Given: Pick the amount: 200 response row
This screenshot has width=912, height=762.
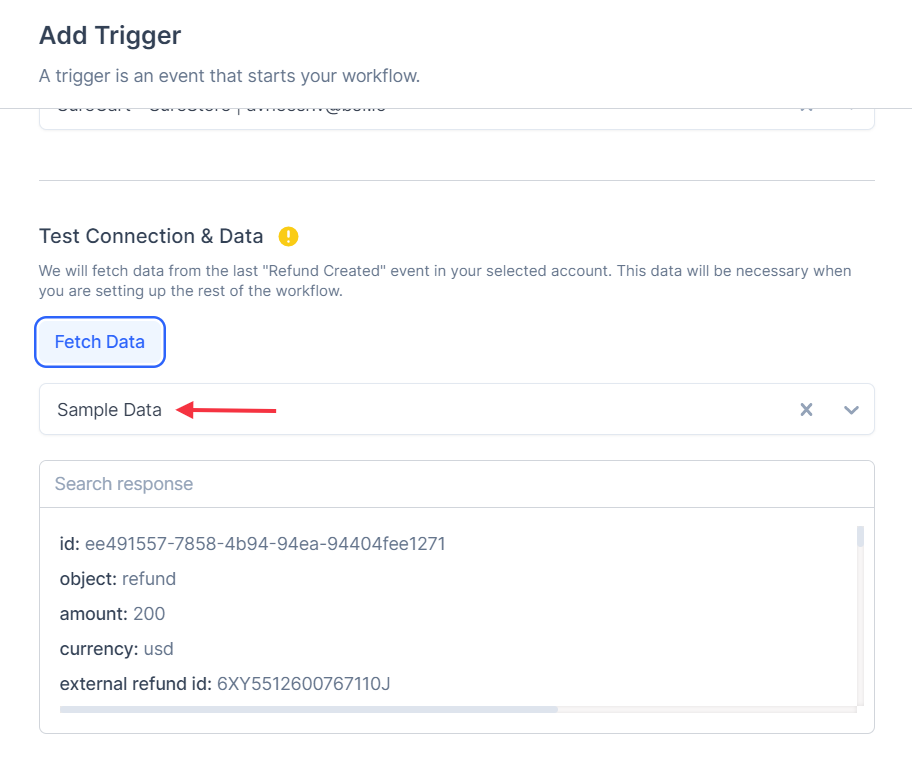Looking at the screenshot, I should [112, 614].
